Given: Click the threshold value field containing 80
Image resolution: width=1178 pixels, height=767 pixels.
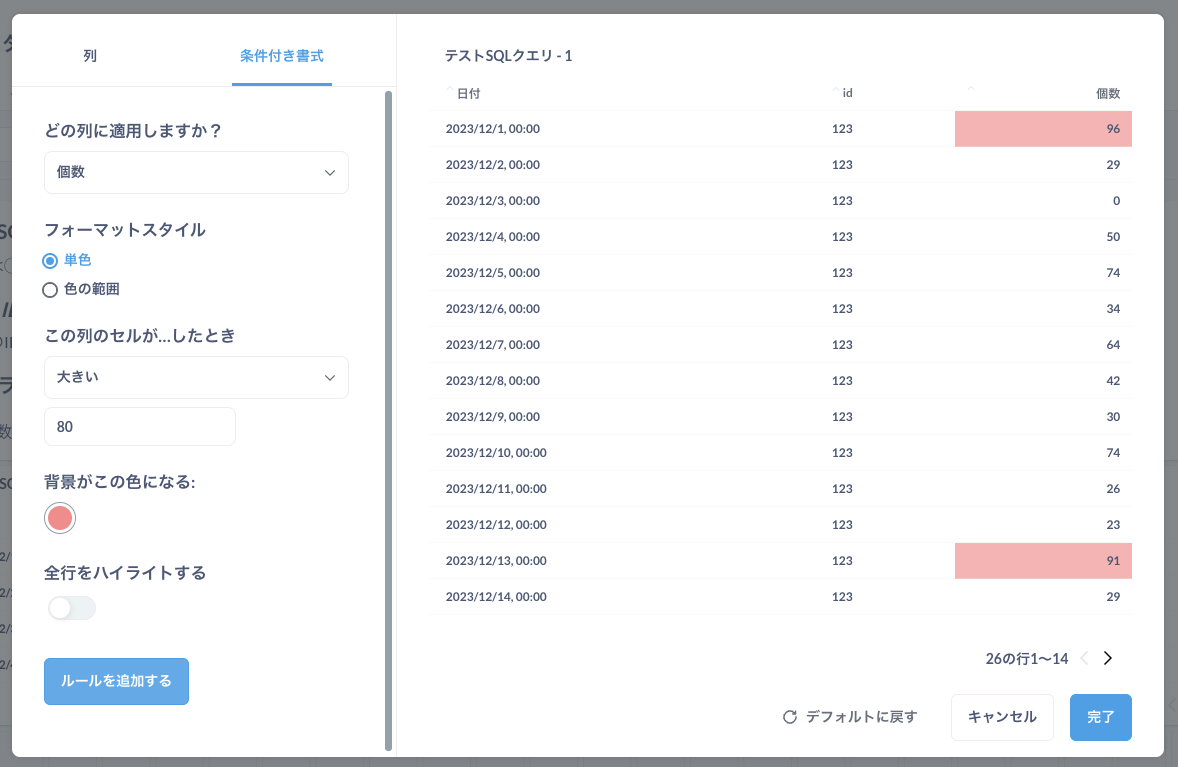Looking at the screenshot, I should [139, 426].
